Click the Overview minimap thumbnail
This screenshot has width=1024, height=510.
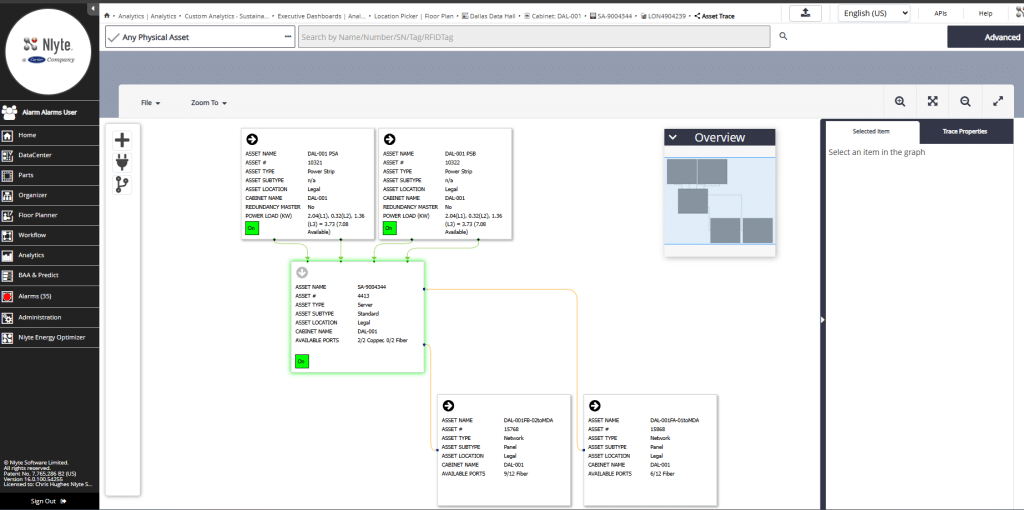(720, 201)
